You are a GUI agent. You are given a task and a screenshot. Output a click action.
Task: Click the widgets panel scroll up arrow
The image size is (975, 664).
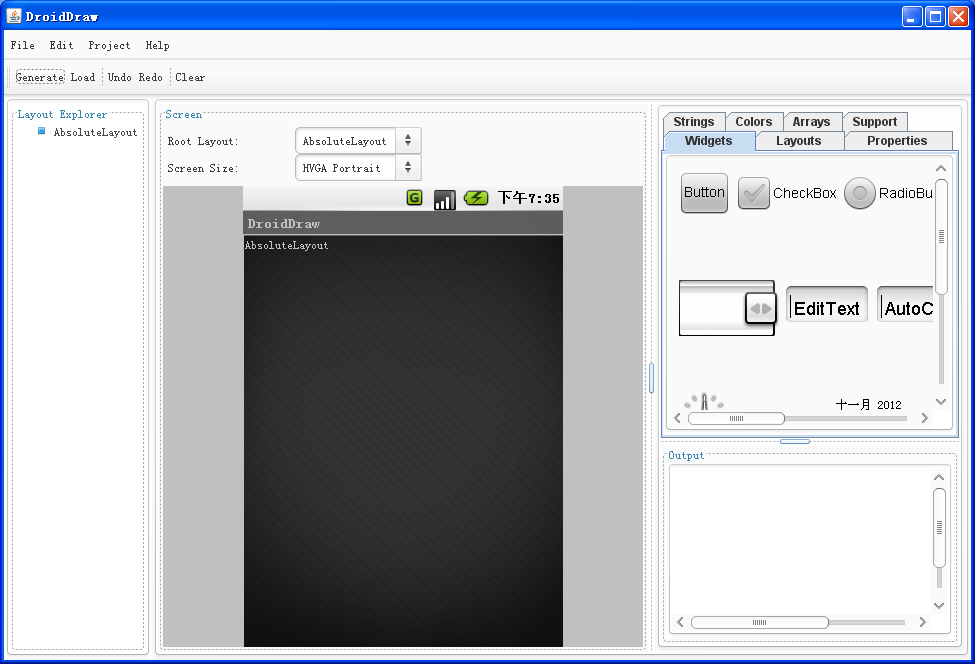[941, 168]
